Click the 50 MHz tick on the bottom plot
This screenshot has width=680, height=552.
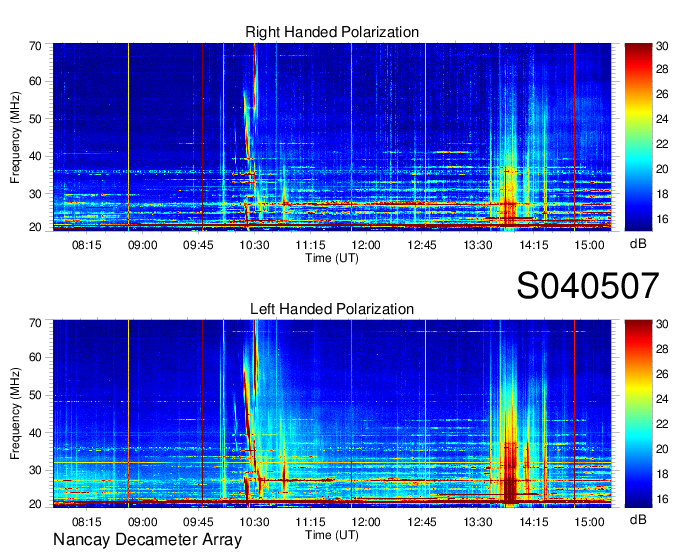pos(35,395)
